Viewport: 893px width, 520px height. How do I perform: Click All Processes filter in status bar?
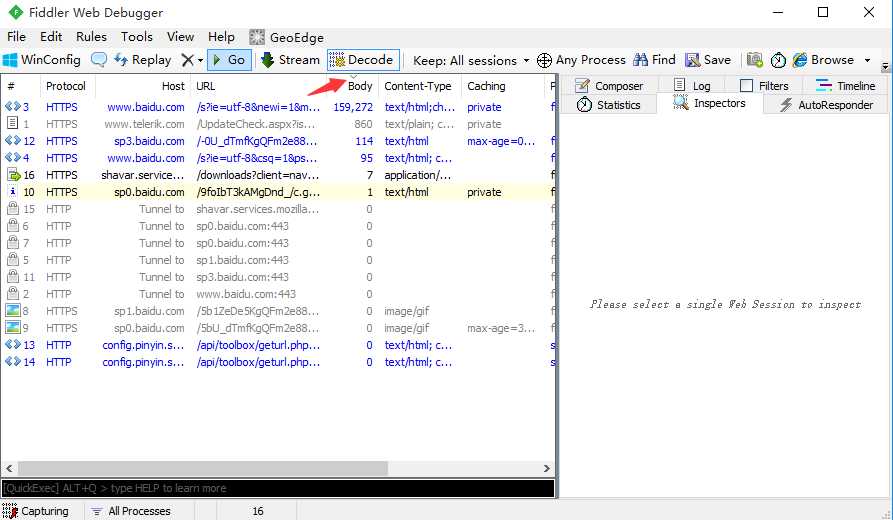[131, 511]
